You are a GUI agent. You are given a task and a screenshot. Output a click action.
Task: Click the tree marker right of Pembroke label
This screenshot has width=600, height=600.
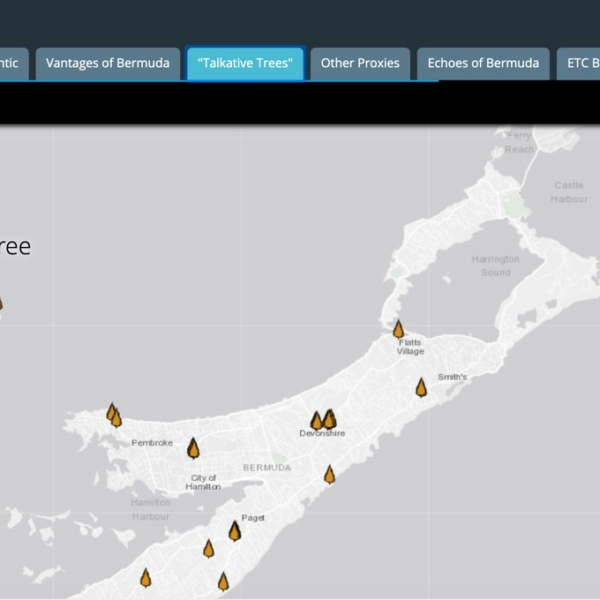coord(193,448)
